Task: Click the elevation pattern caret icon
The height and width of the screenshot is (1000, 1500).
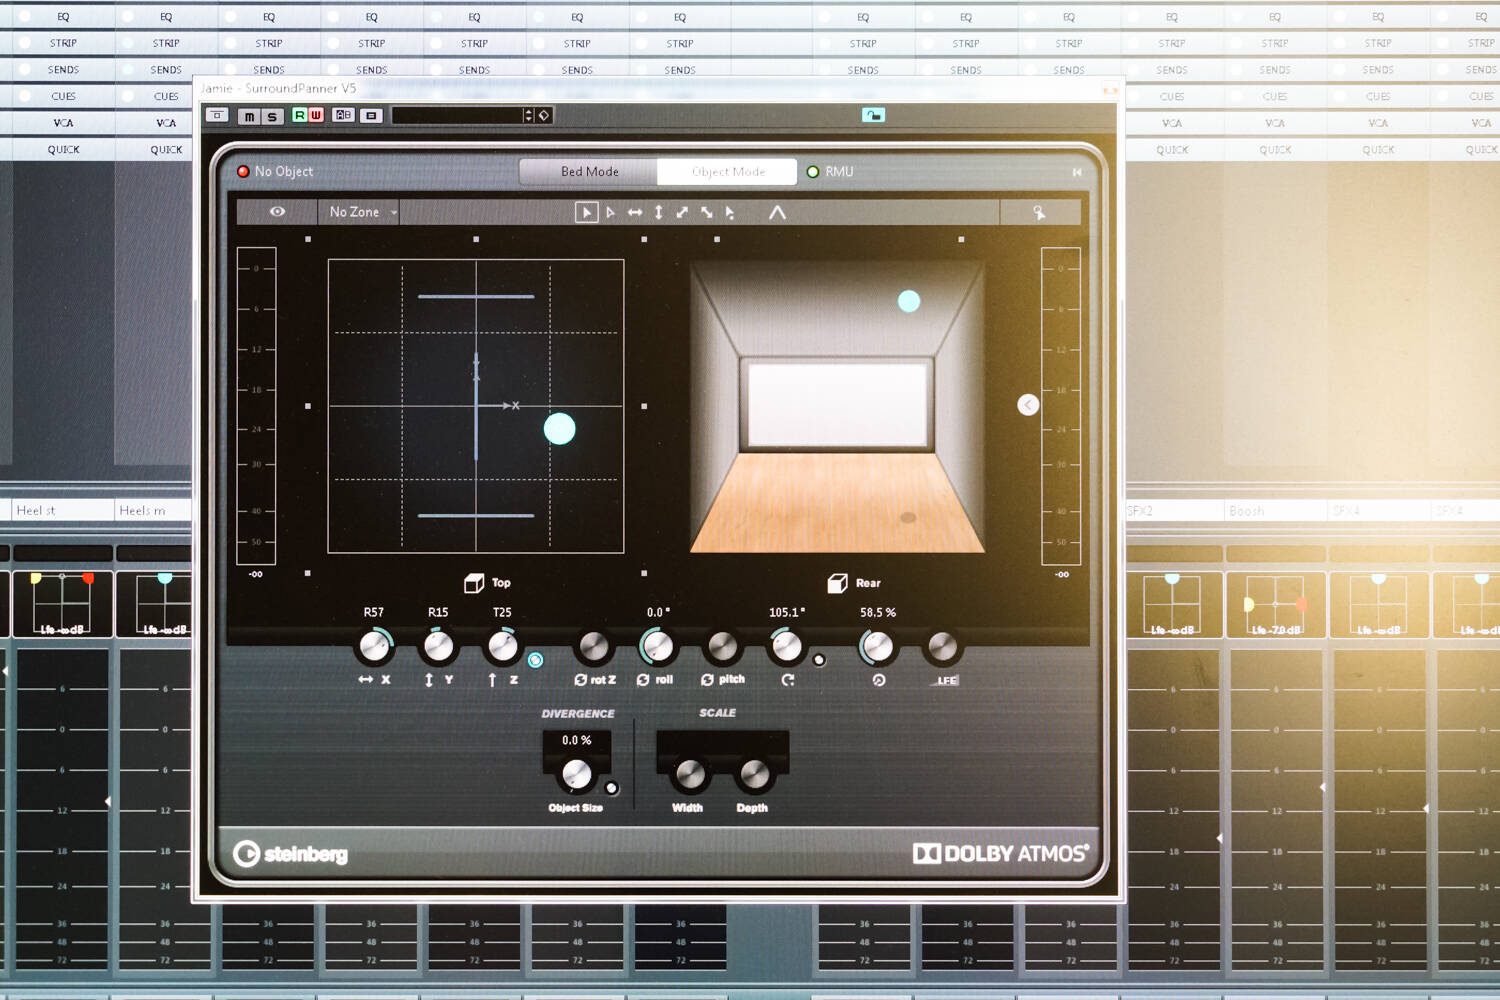Action: (x=777, y=212)
